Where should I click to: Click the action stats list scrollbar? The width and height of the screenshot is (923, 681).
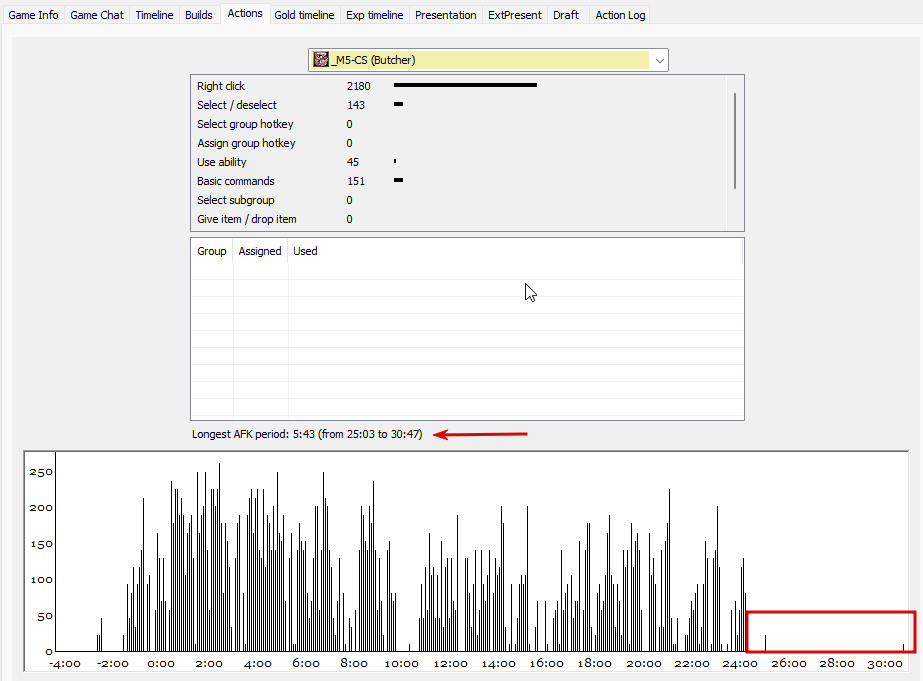[735, 141]
